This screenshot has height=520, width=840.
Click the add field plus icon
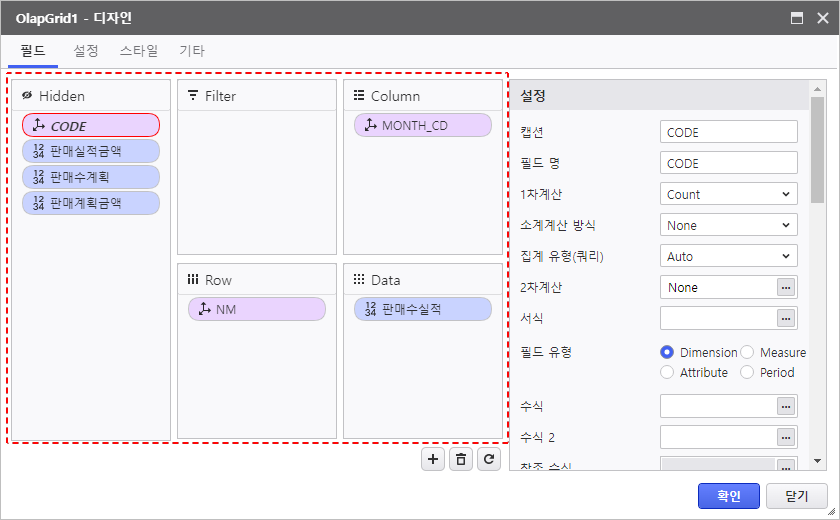(x=432, y=459)
